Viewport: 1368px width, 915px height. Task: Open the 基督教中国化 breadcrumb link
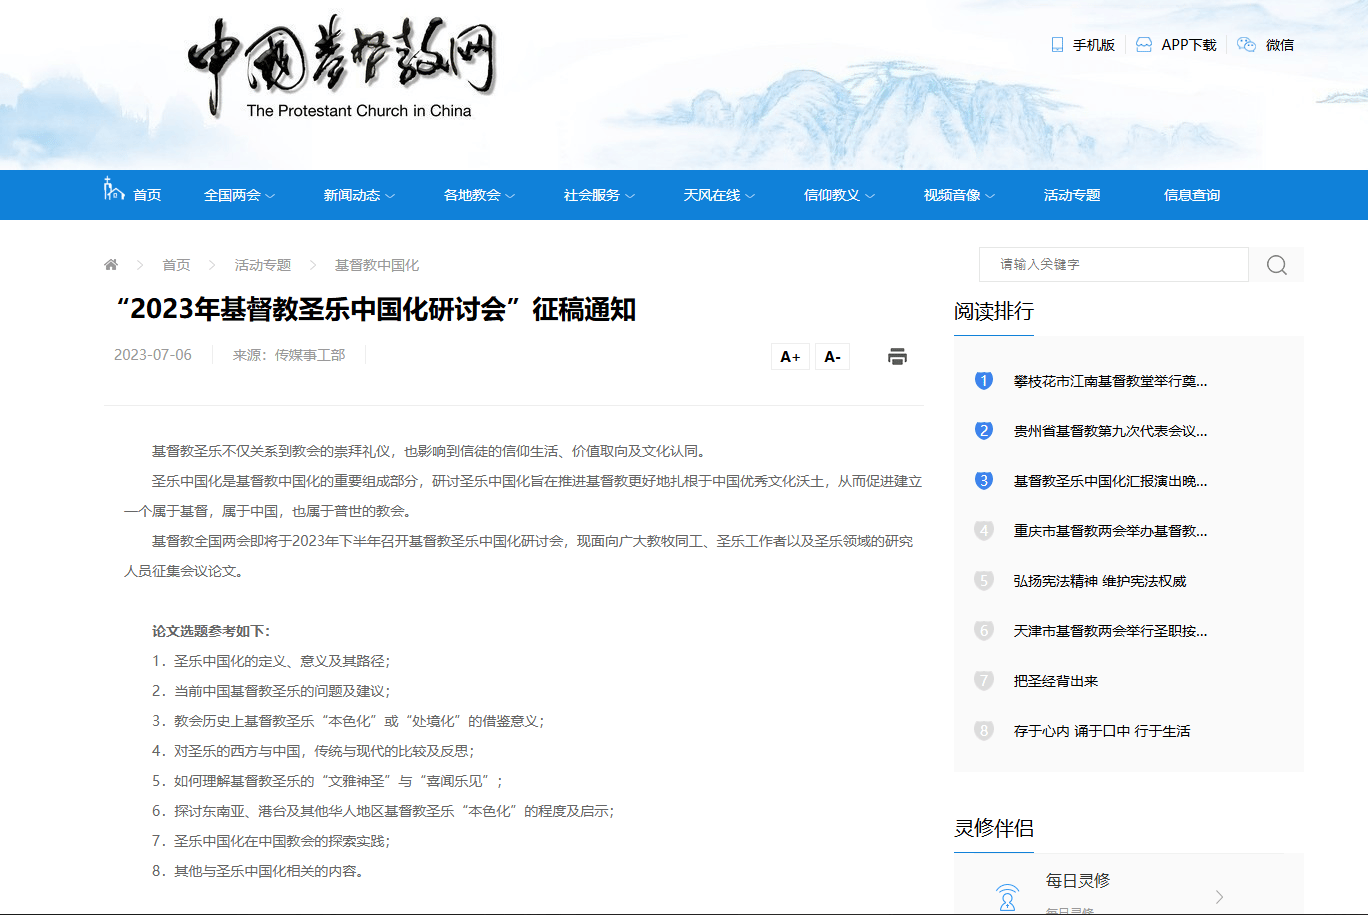click(x=377, y=265)
